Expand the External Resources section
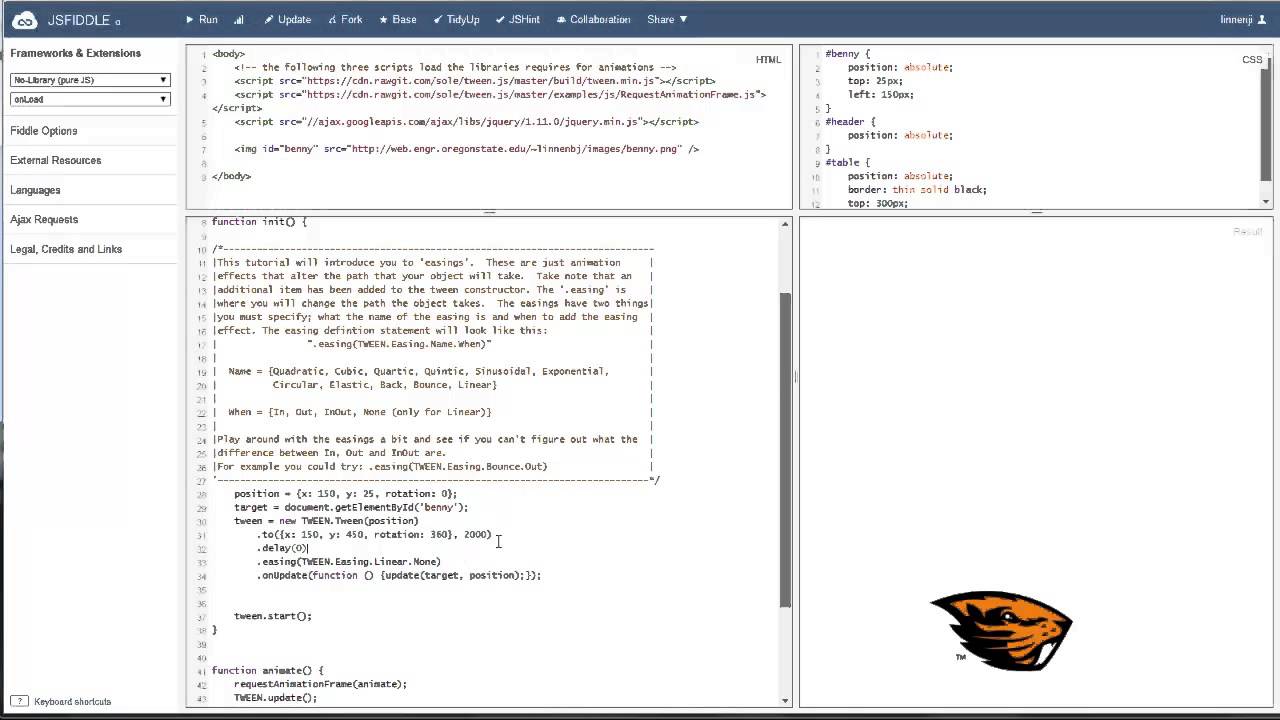 tap(56, 160)
